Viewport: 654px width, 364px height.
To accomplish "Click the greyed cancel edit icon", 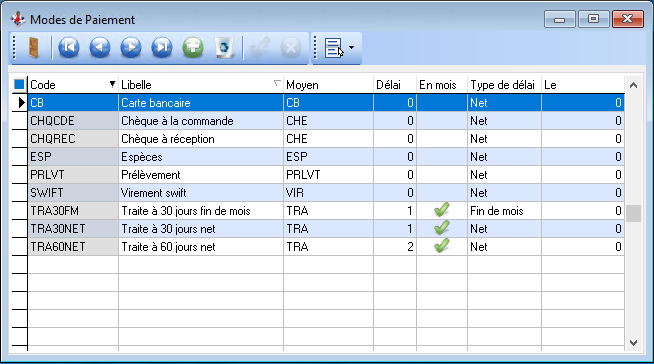I will pyautogui.click(x=291, y=47).
